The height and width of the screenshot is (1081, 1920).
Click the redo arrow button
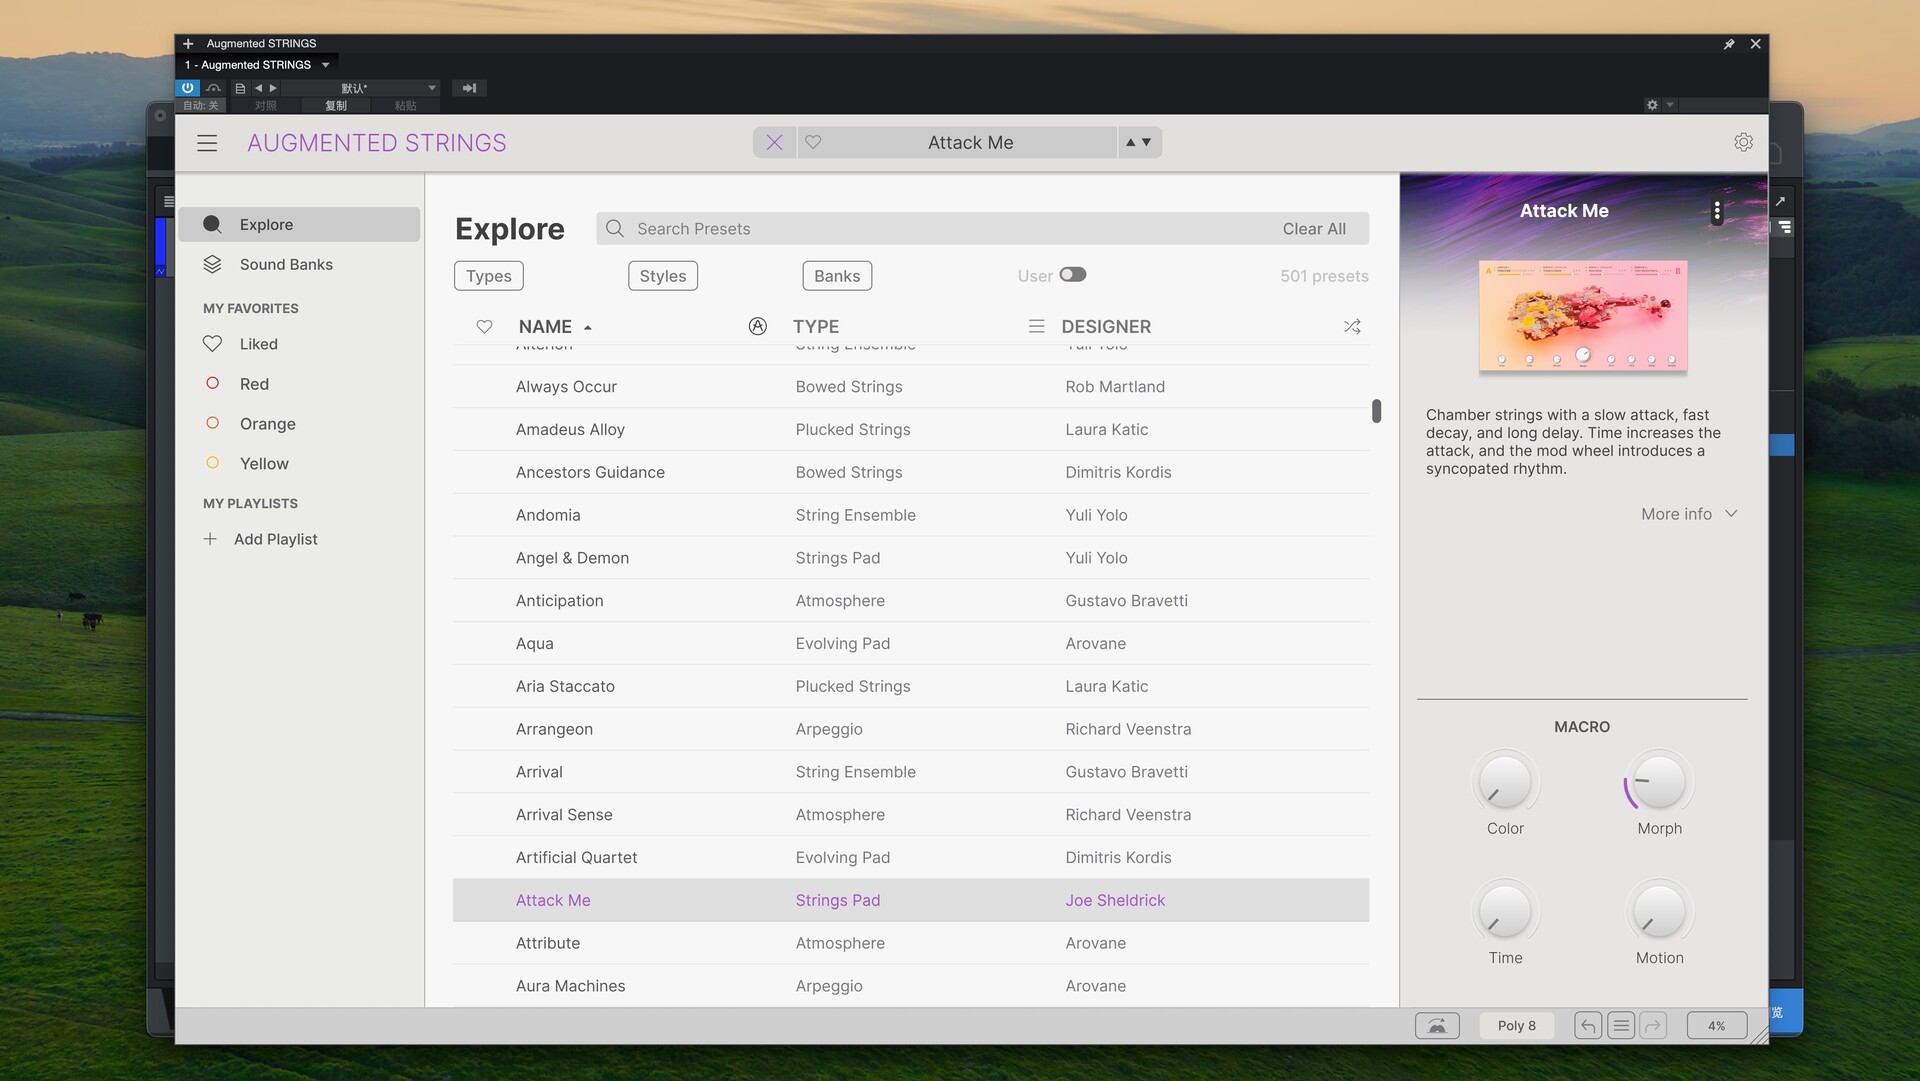click(x=1653, y=1026)
